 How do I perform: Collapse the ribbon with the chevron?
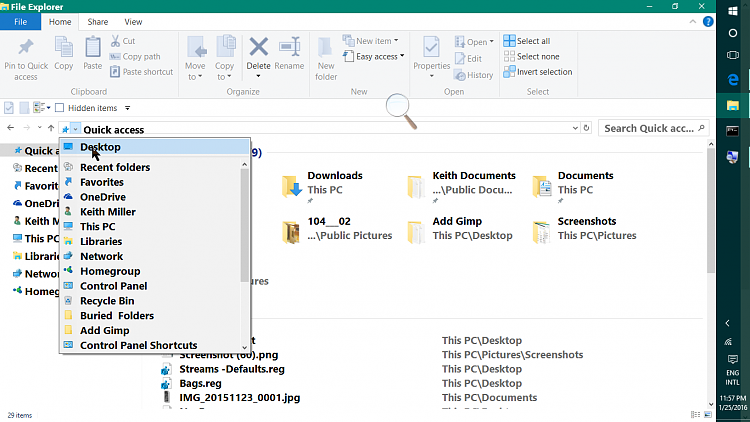(693, 22)
